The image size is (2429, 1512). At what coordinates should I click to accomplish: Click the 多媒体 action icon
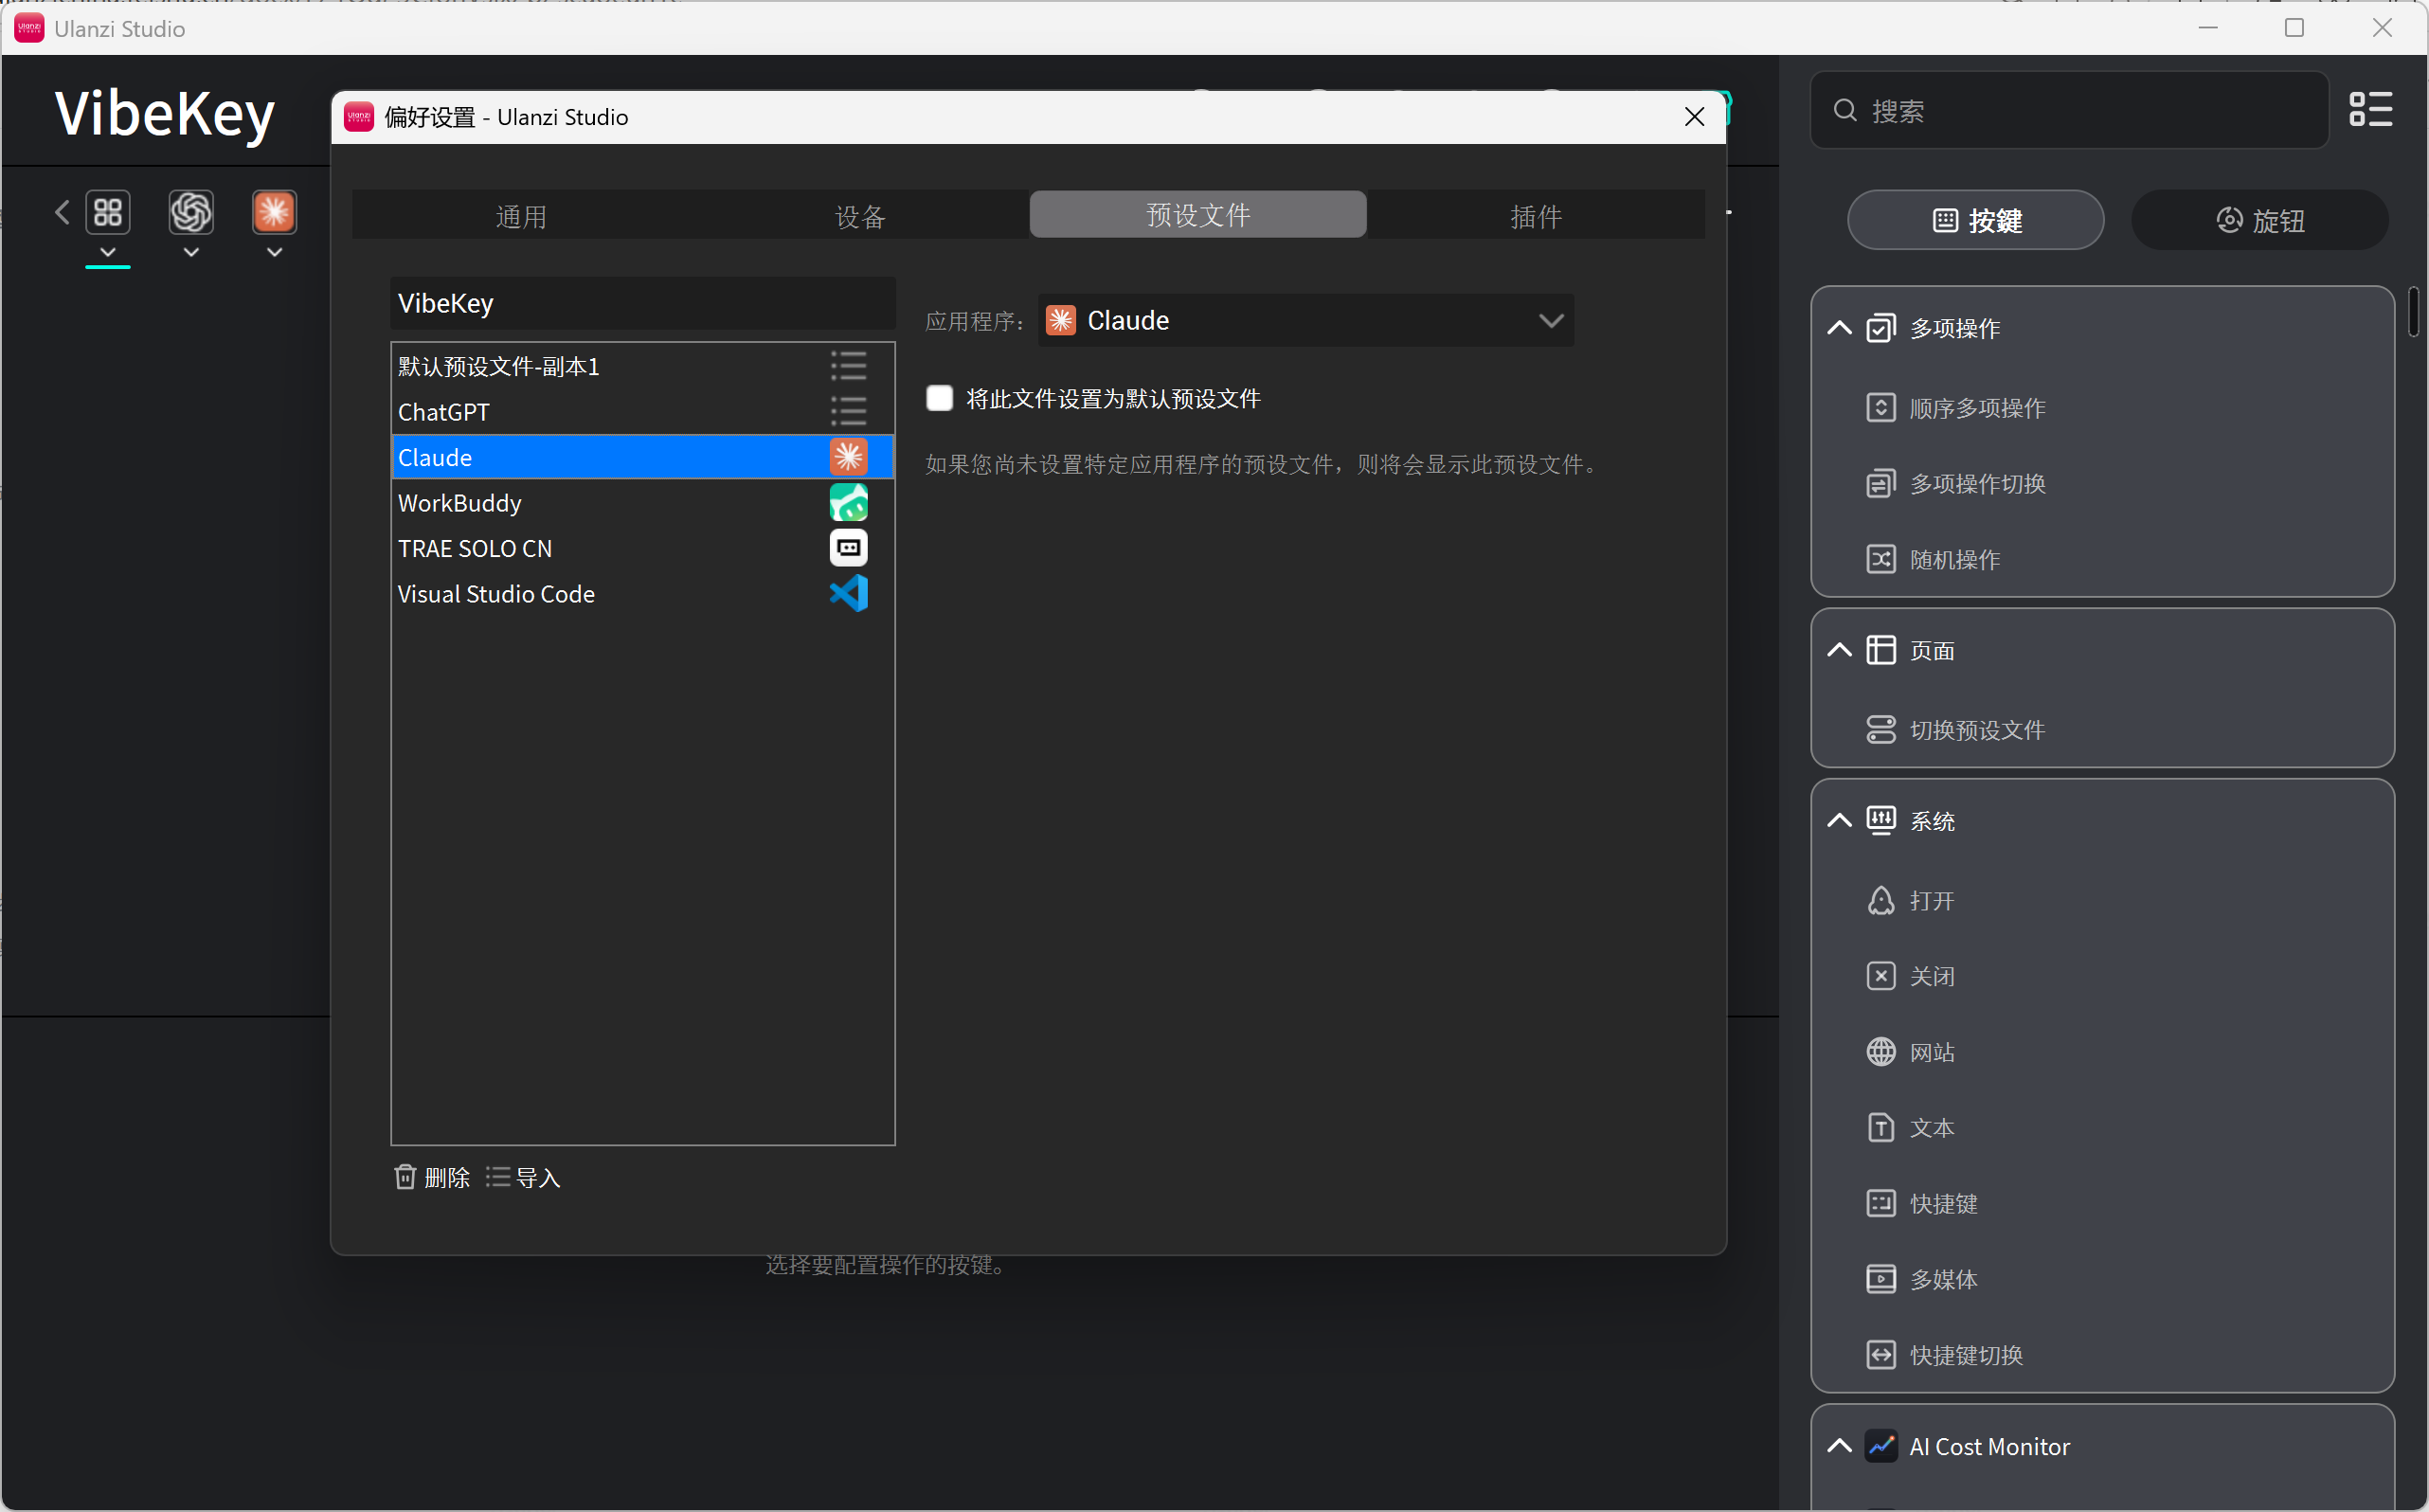1880,1279
